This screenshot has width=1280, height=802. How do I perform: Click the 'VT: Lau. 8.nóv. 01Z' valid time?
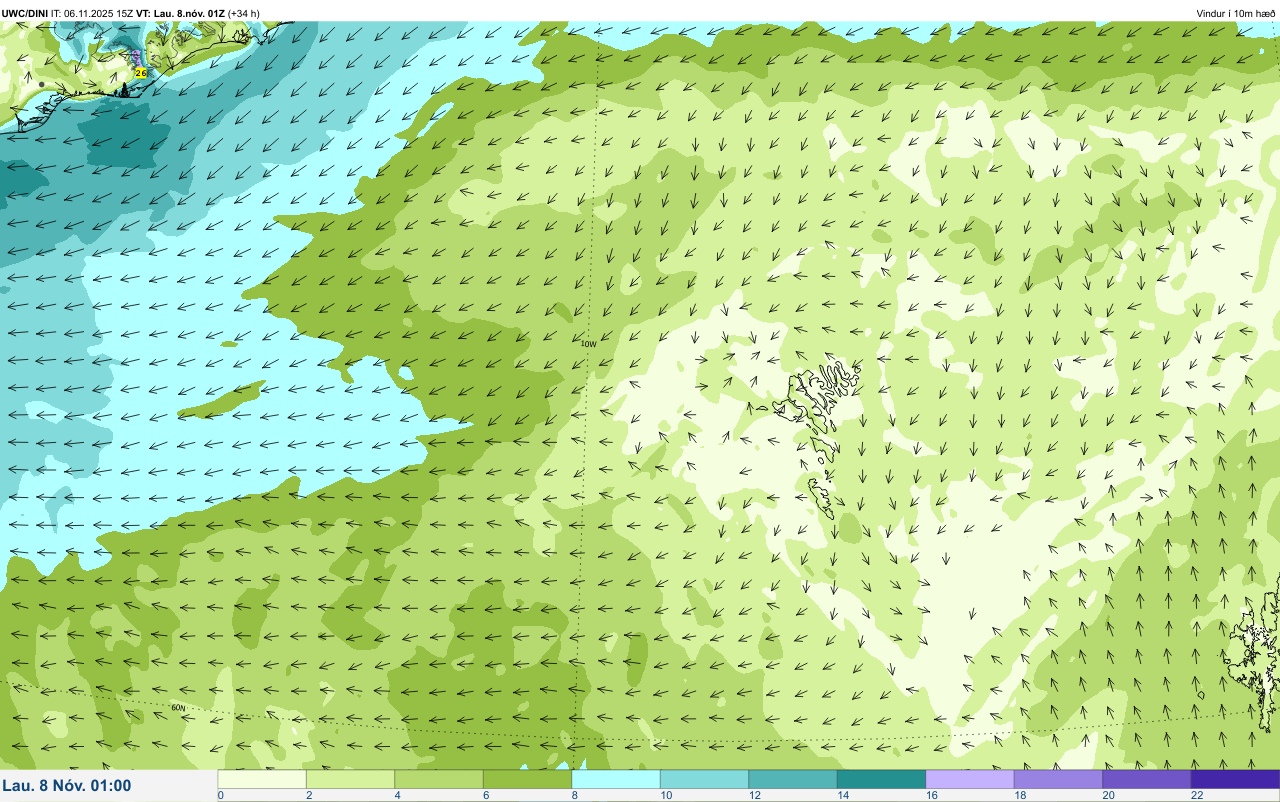click(181, 13)
